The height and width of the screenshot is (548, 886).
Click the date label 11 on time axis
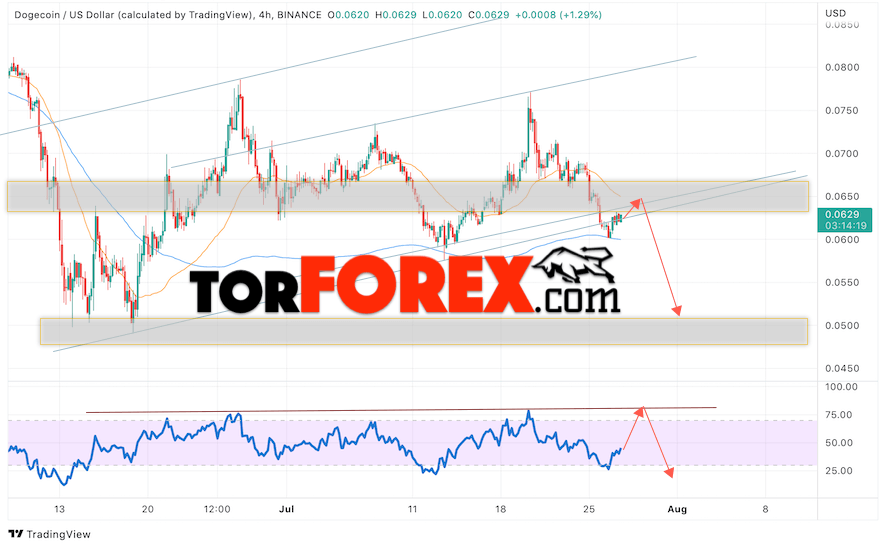point(412,509)
